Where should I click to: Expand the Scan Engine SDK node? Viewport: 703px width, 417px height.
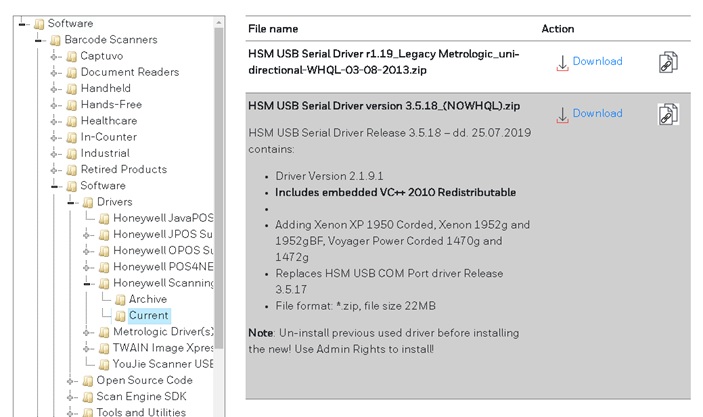point(72,397)
